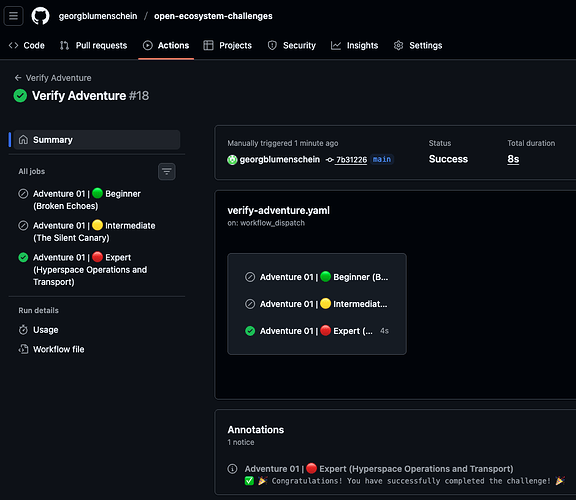Open the hamburger navigation menu
576x500 pixels.
[x=13, y=16]
